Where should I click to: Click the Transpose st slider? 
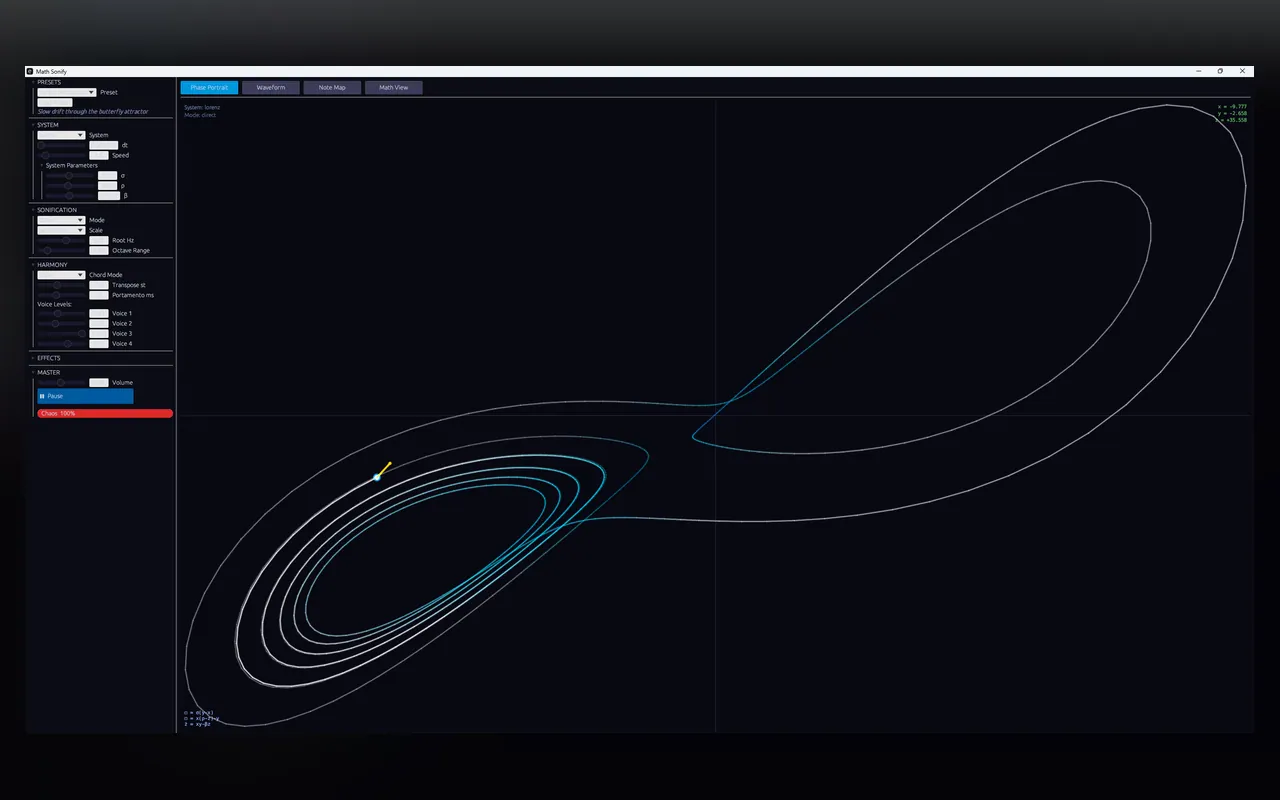tap(61, 285)
